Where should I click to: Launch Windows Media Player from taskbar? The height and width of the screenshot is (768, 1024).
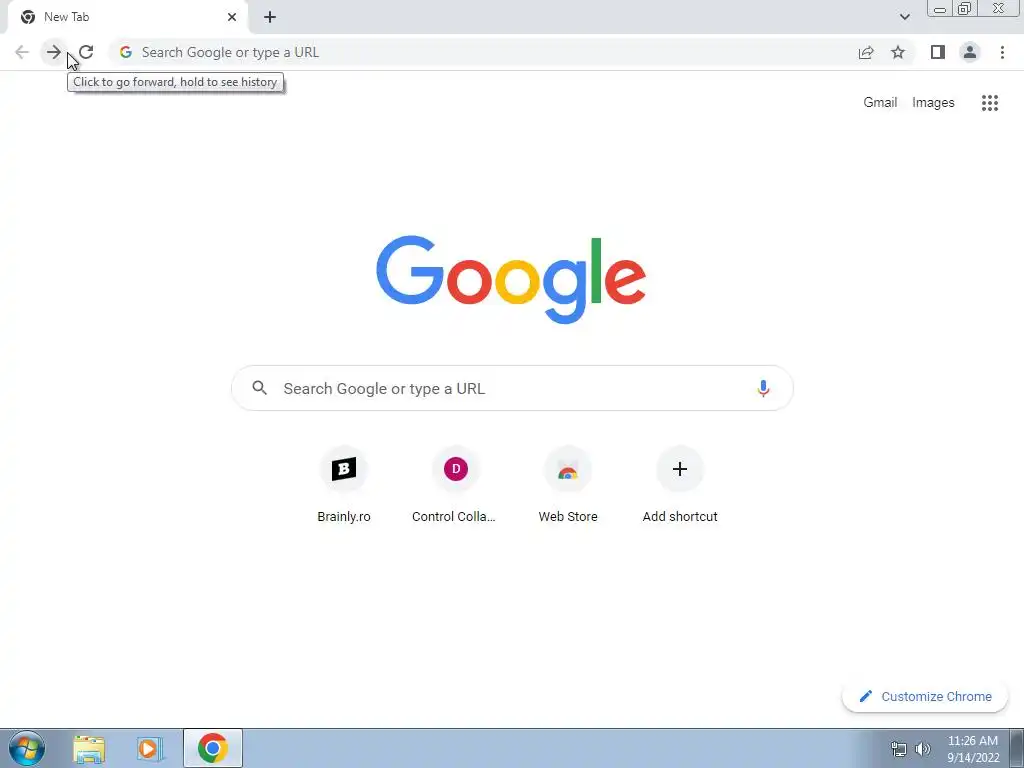150,748
